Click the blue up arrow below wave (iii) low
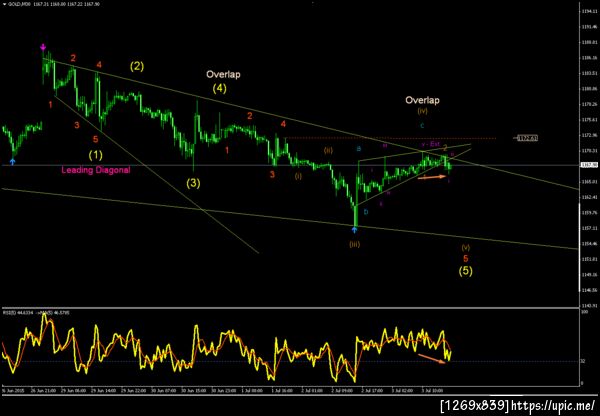Screen dimensions: 600x416 [x=354, y=230]
